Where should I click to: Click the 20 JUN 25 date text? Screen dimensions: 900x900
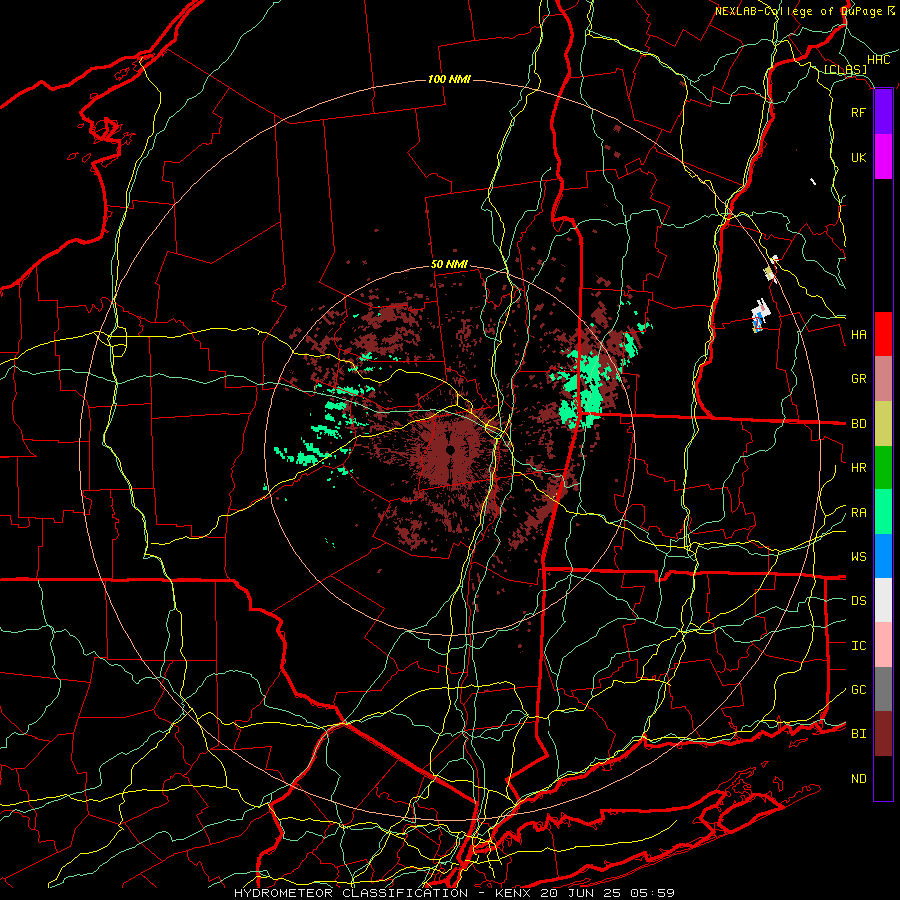pos(580,893)
